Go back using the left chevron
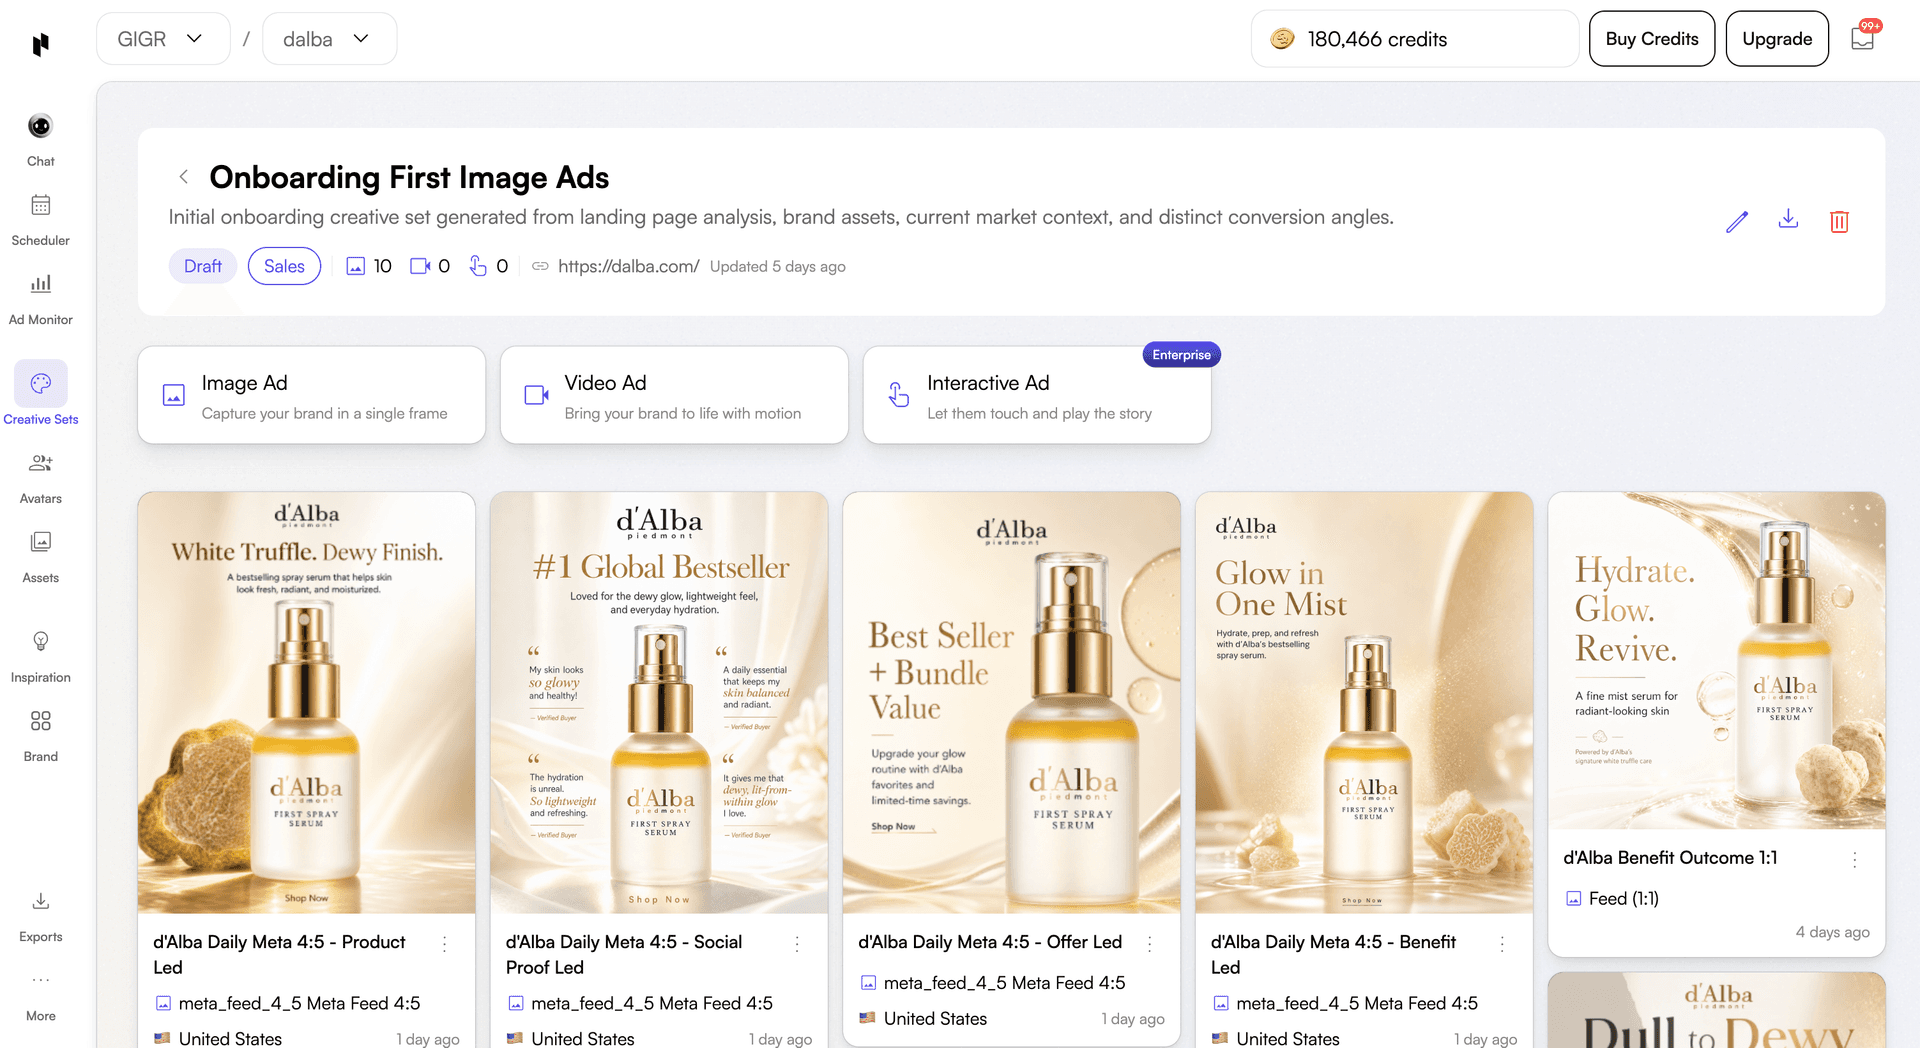 click(x=184, y=177)
